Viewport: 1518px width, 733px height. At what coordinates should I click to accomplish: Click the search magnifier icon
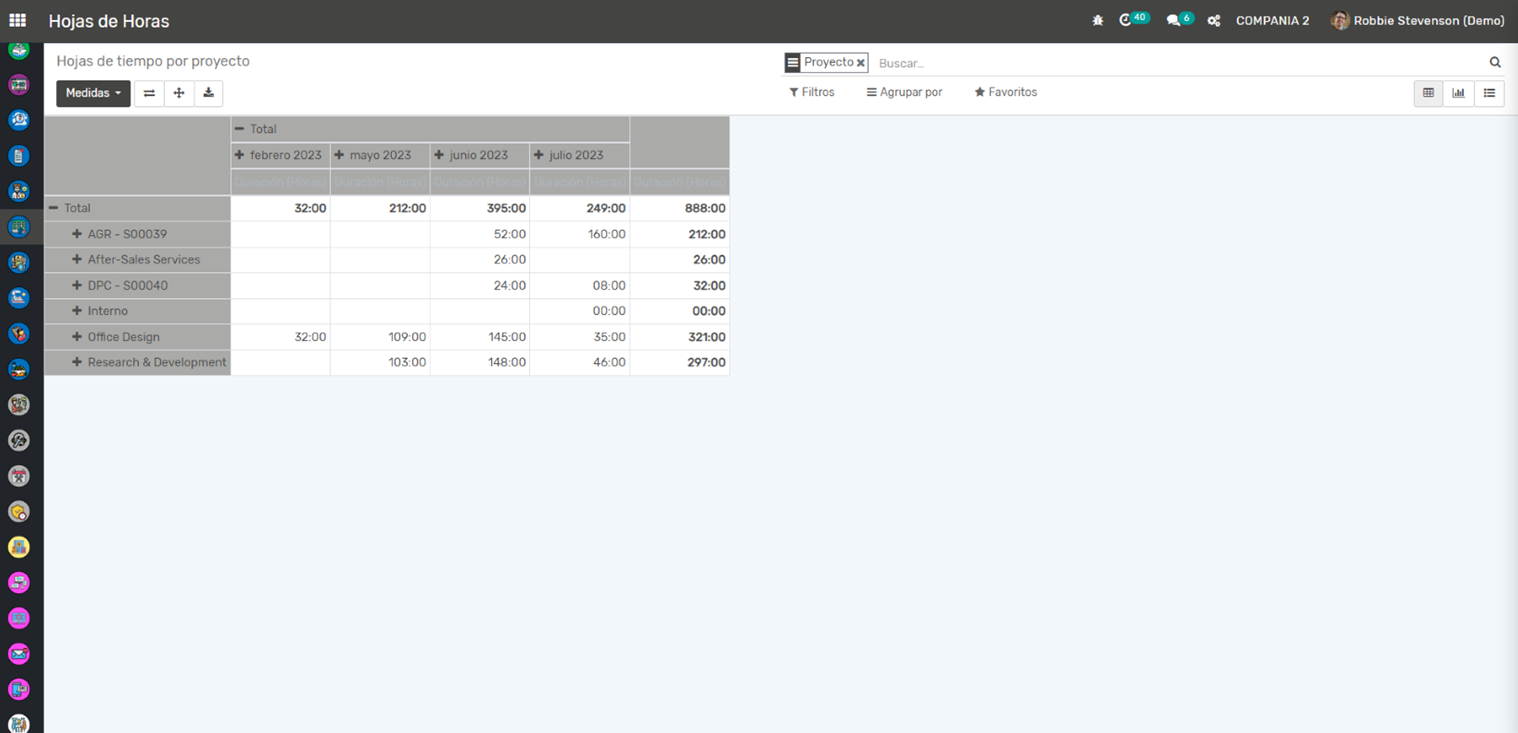click(1495, 62)
